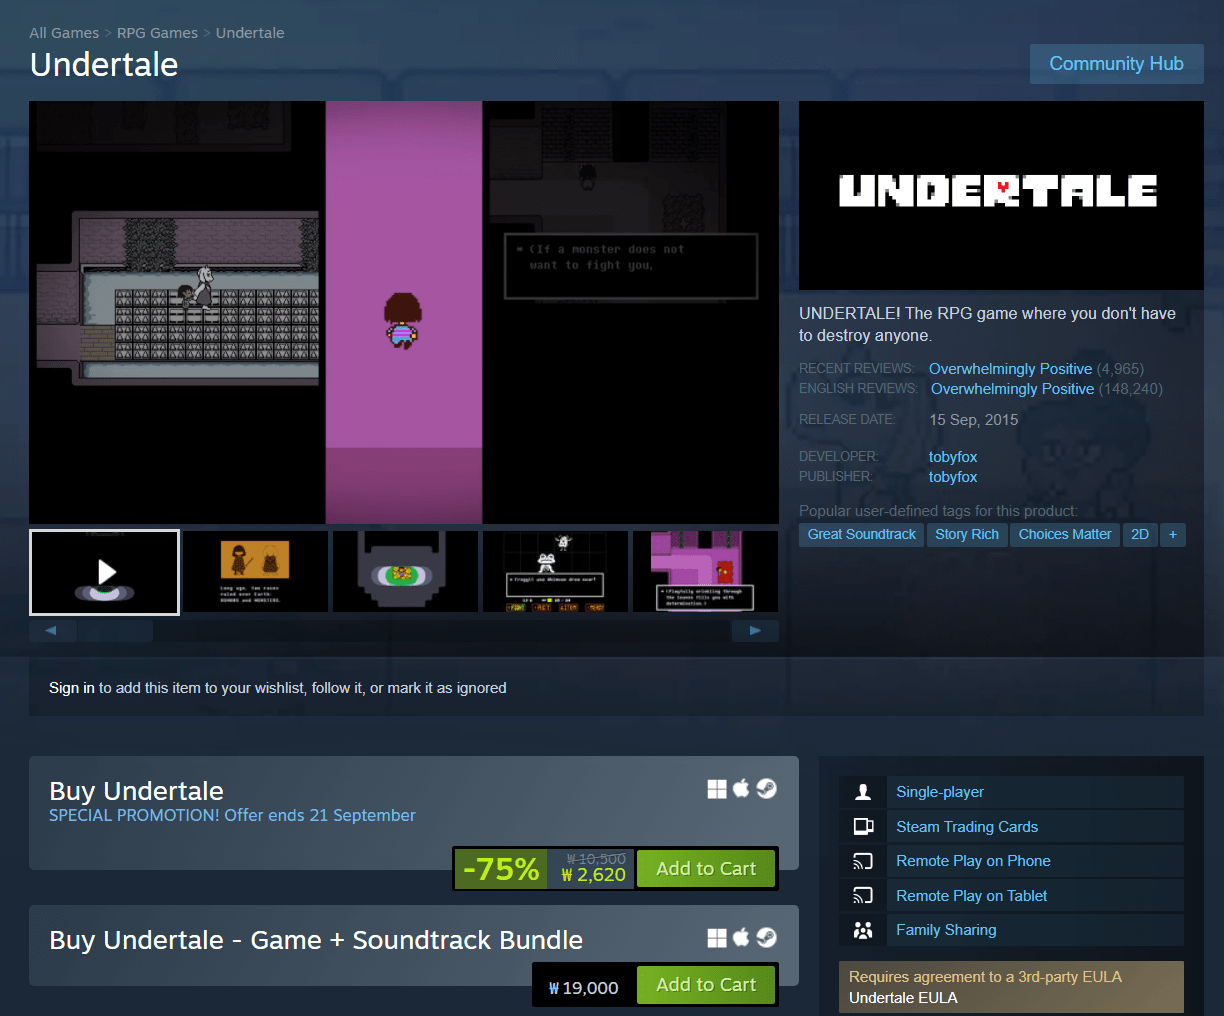Click the Steam Trading Cards icon
Viewport: 1224px width, 1016px height.
[863, 827]
